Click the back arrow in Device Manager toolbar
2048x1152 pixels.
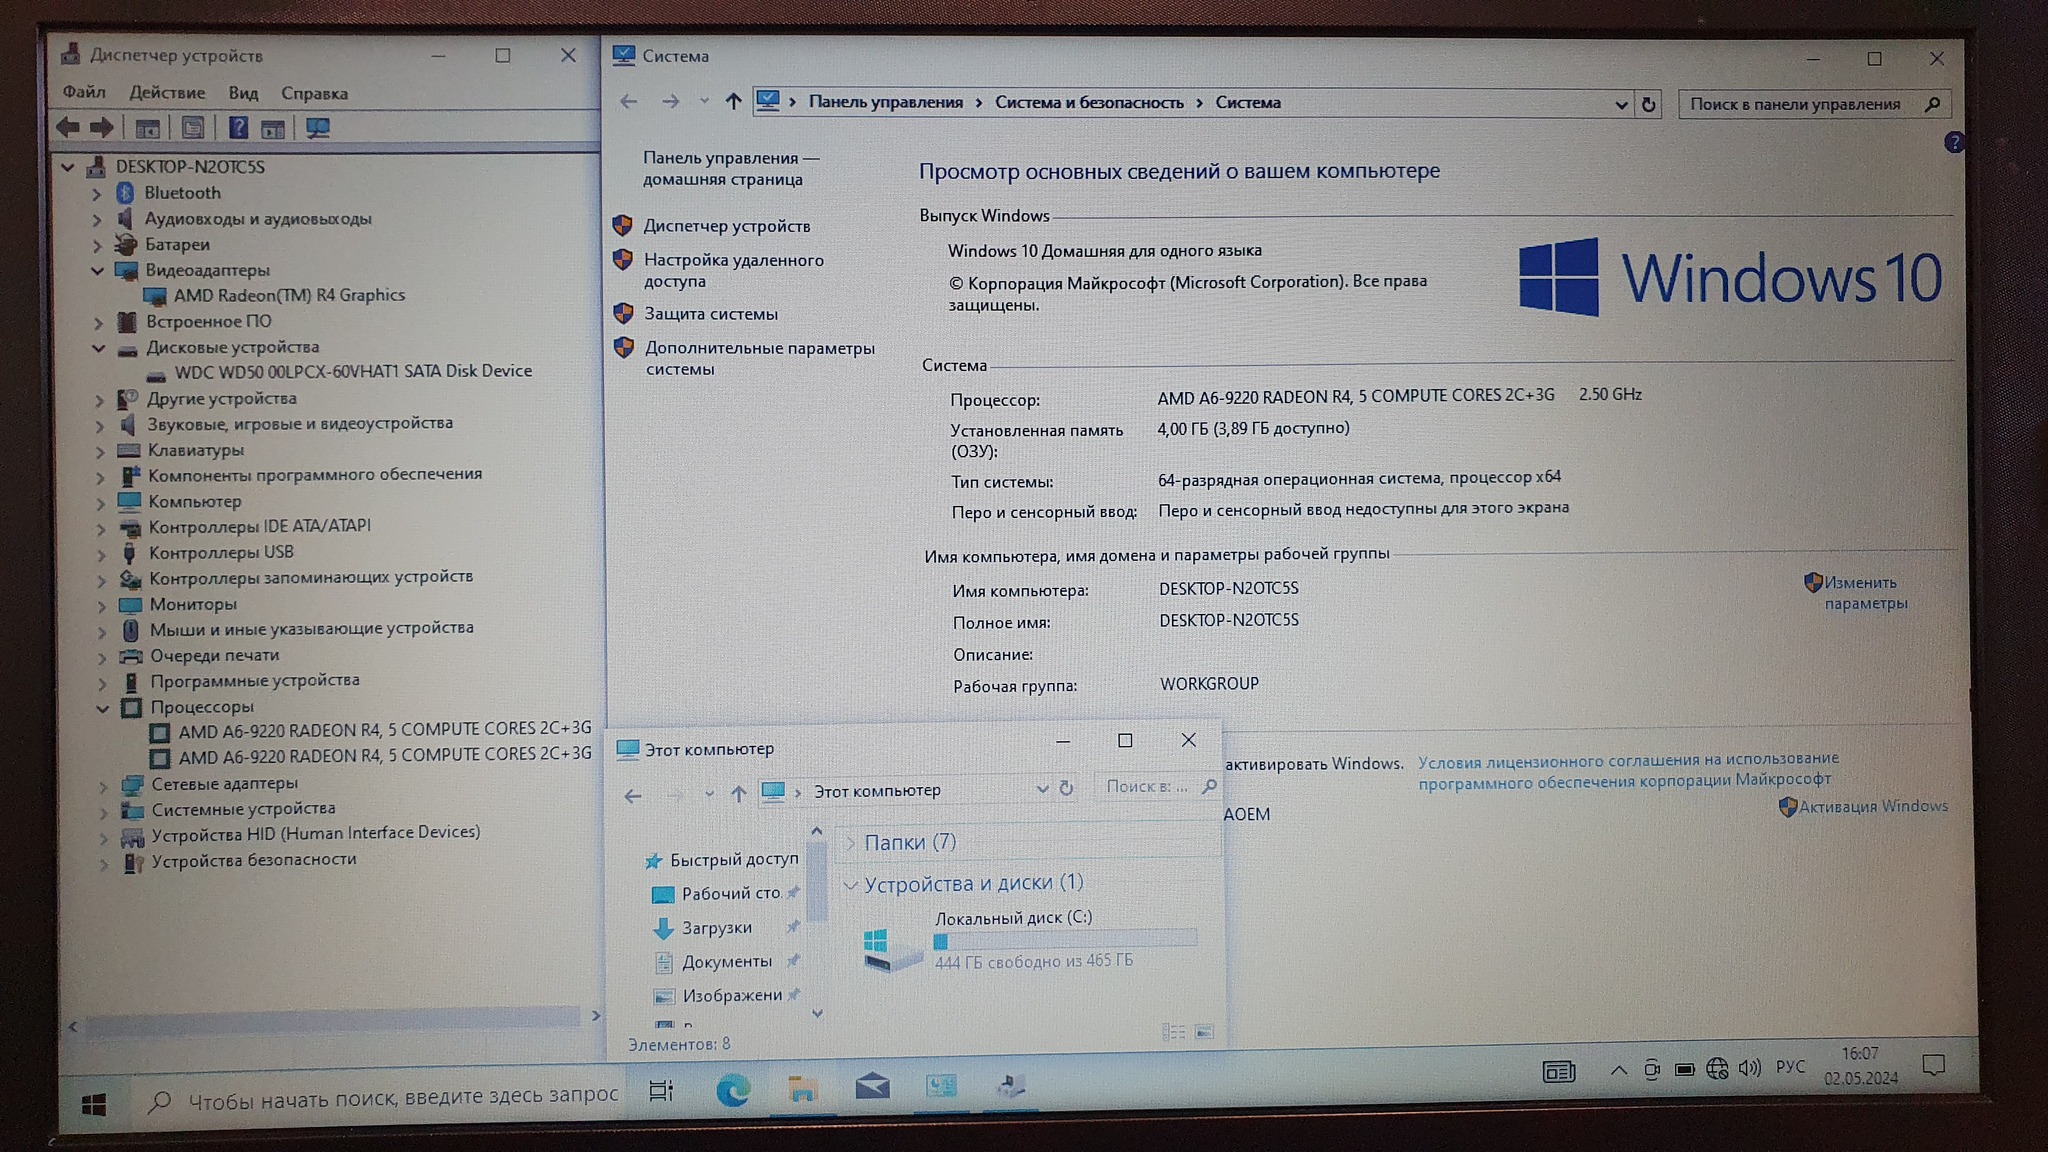68,128
